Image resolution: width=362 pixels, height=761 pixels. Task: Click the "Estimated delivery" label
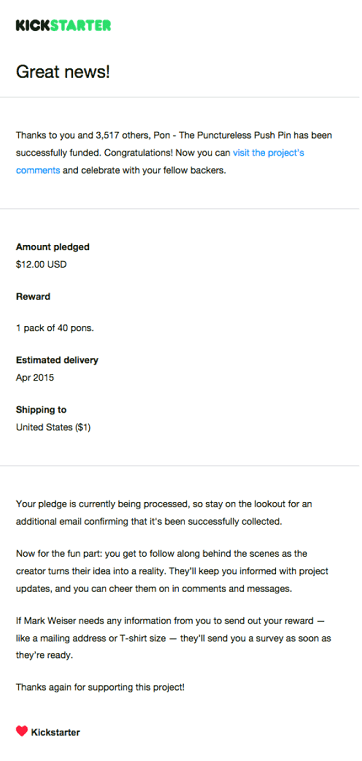pyautogui.click(x=57, y=360)
